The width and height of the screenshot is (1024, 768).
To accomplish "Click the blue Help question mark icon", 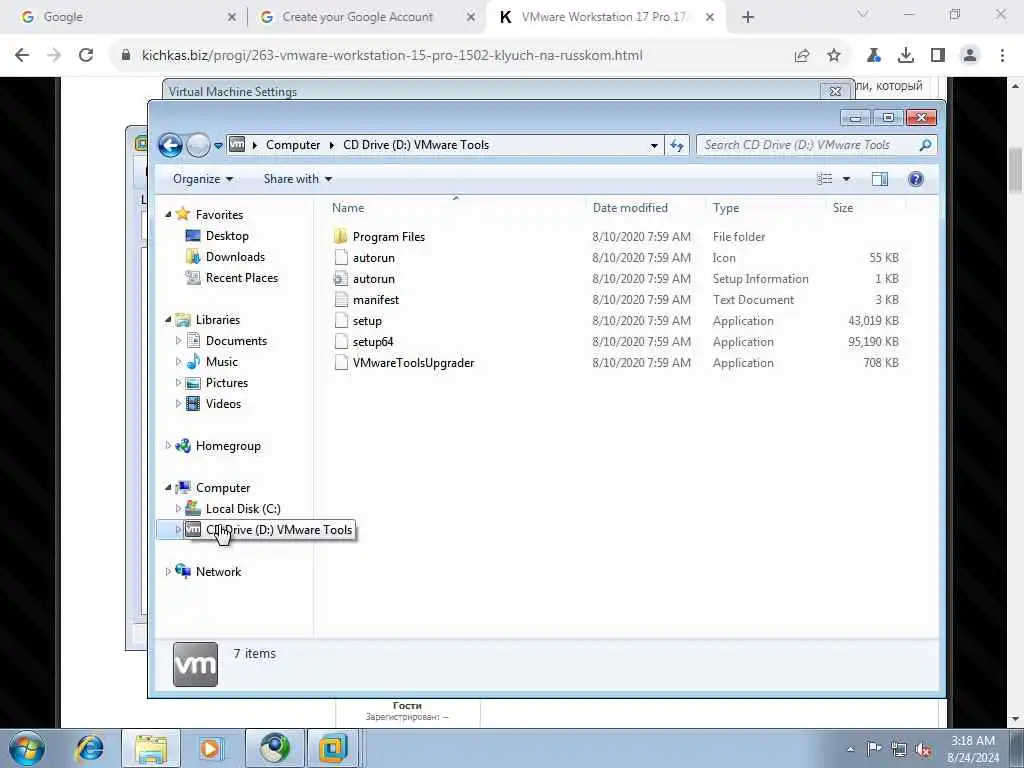I will click(x=916, y=179).
